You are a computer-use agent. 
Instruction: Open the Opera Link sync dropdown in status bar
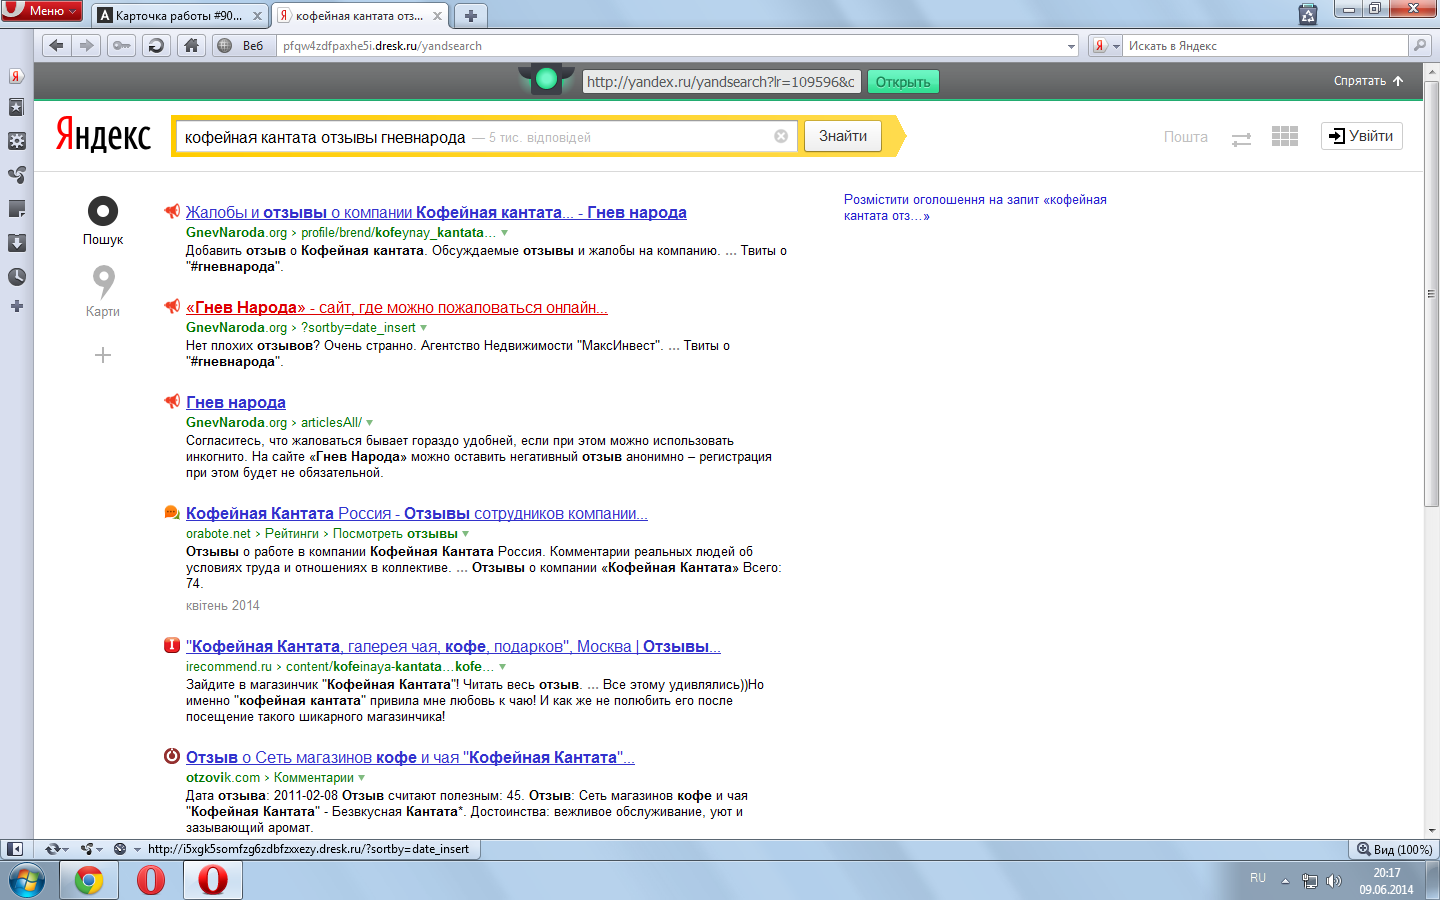57,849
